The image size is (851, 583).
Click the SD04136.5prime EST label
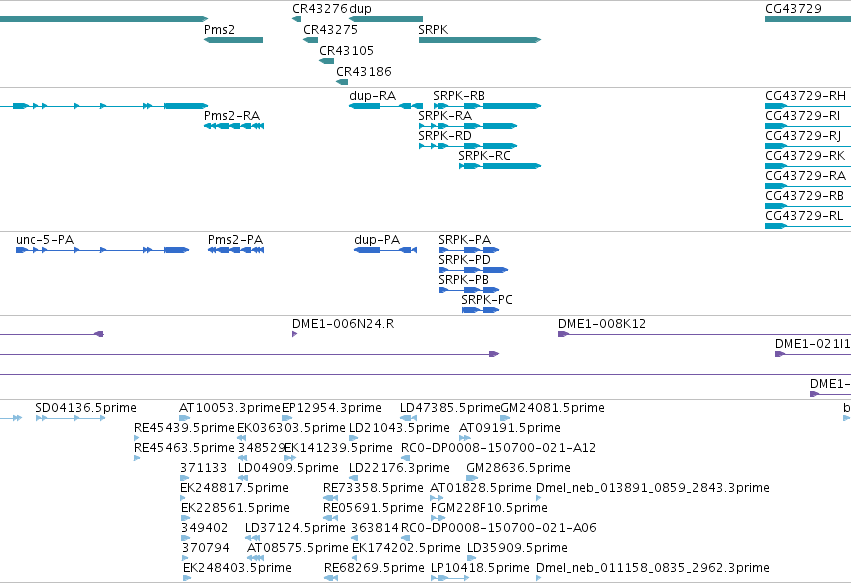[86, 408]
